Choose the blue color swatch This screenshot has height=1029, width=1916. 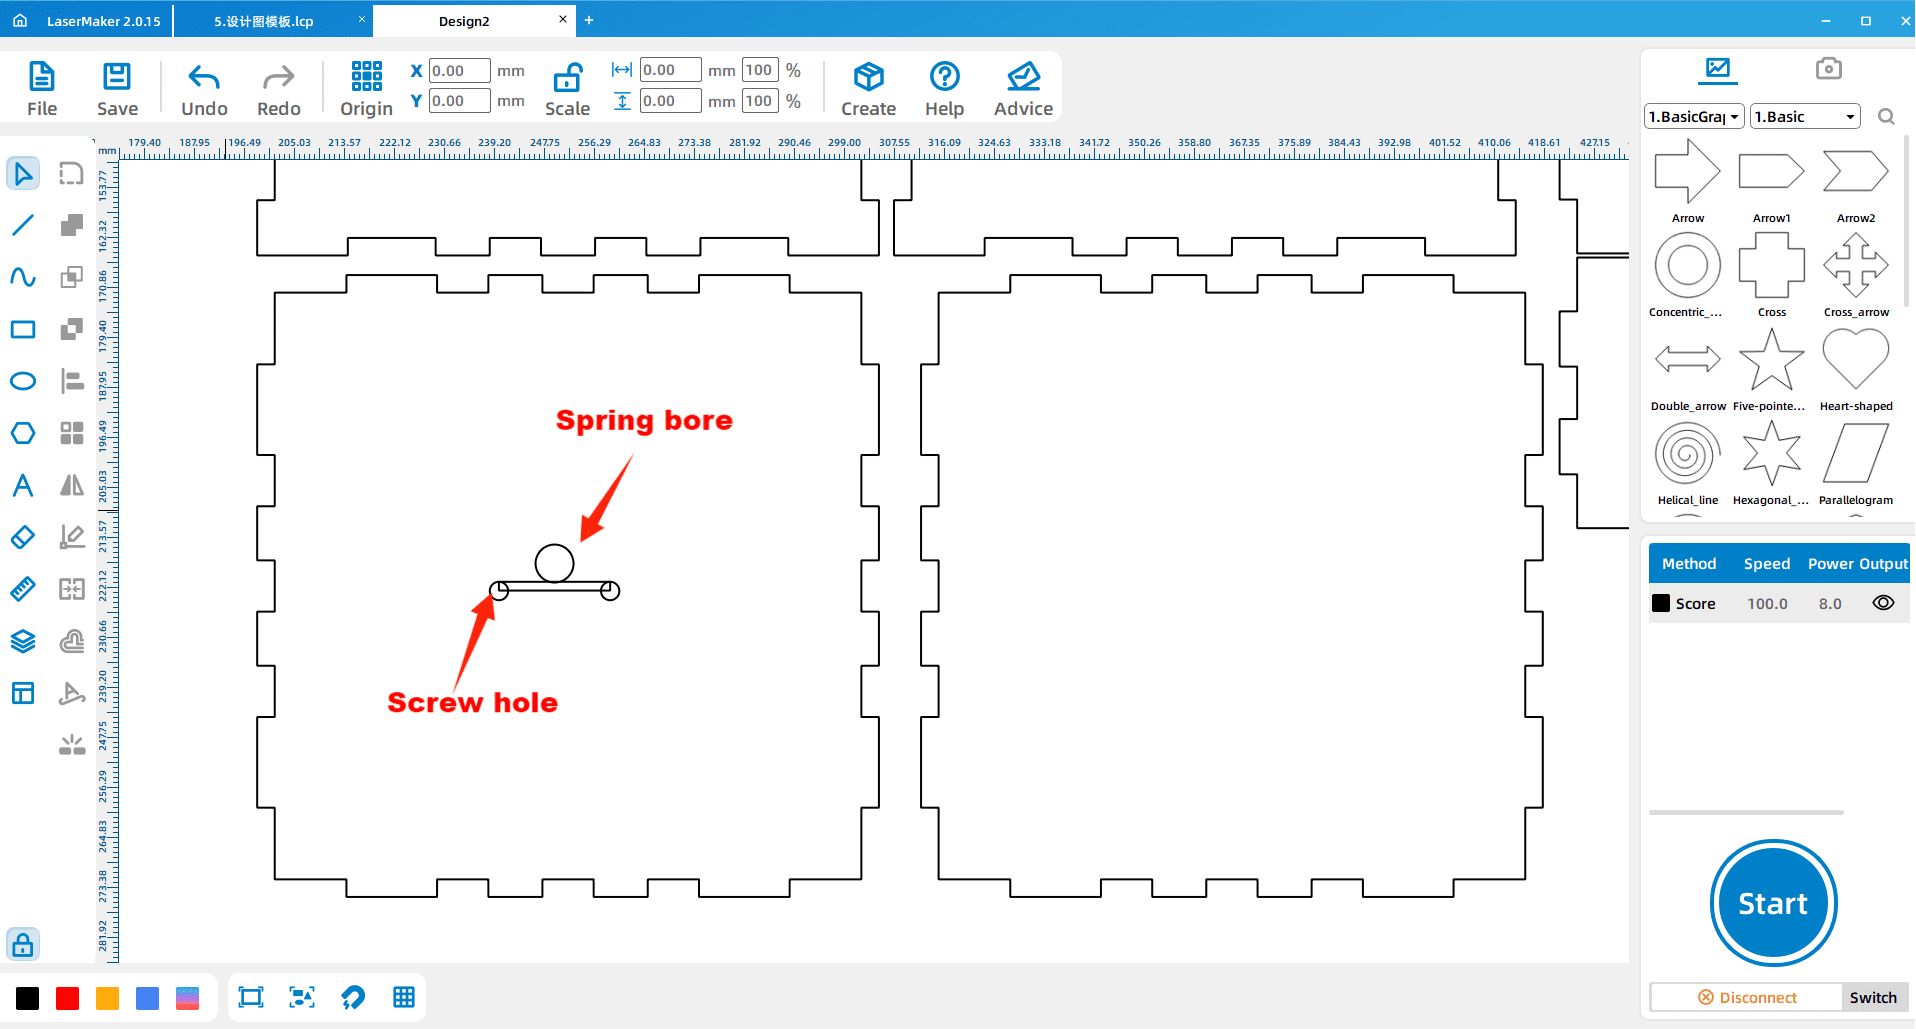(x=148, y=998)
